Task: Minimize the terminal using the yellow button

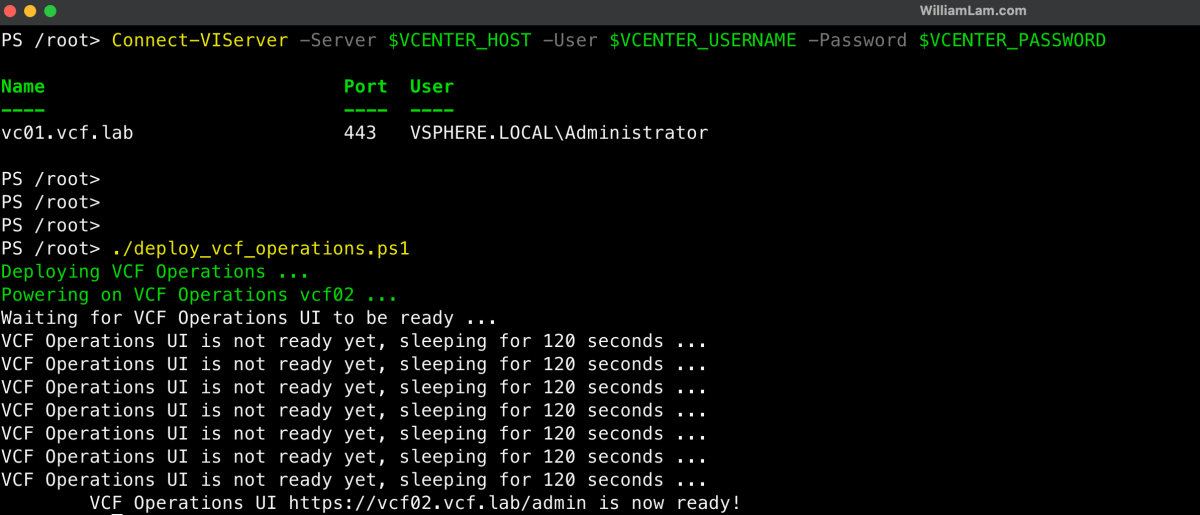Action: tap(29, 10)
